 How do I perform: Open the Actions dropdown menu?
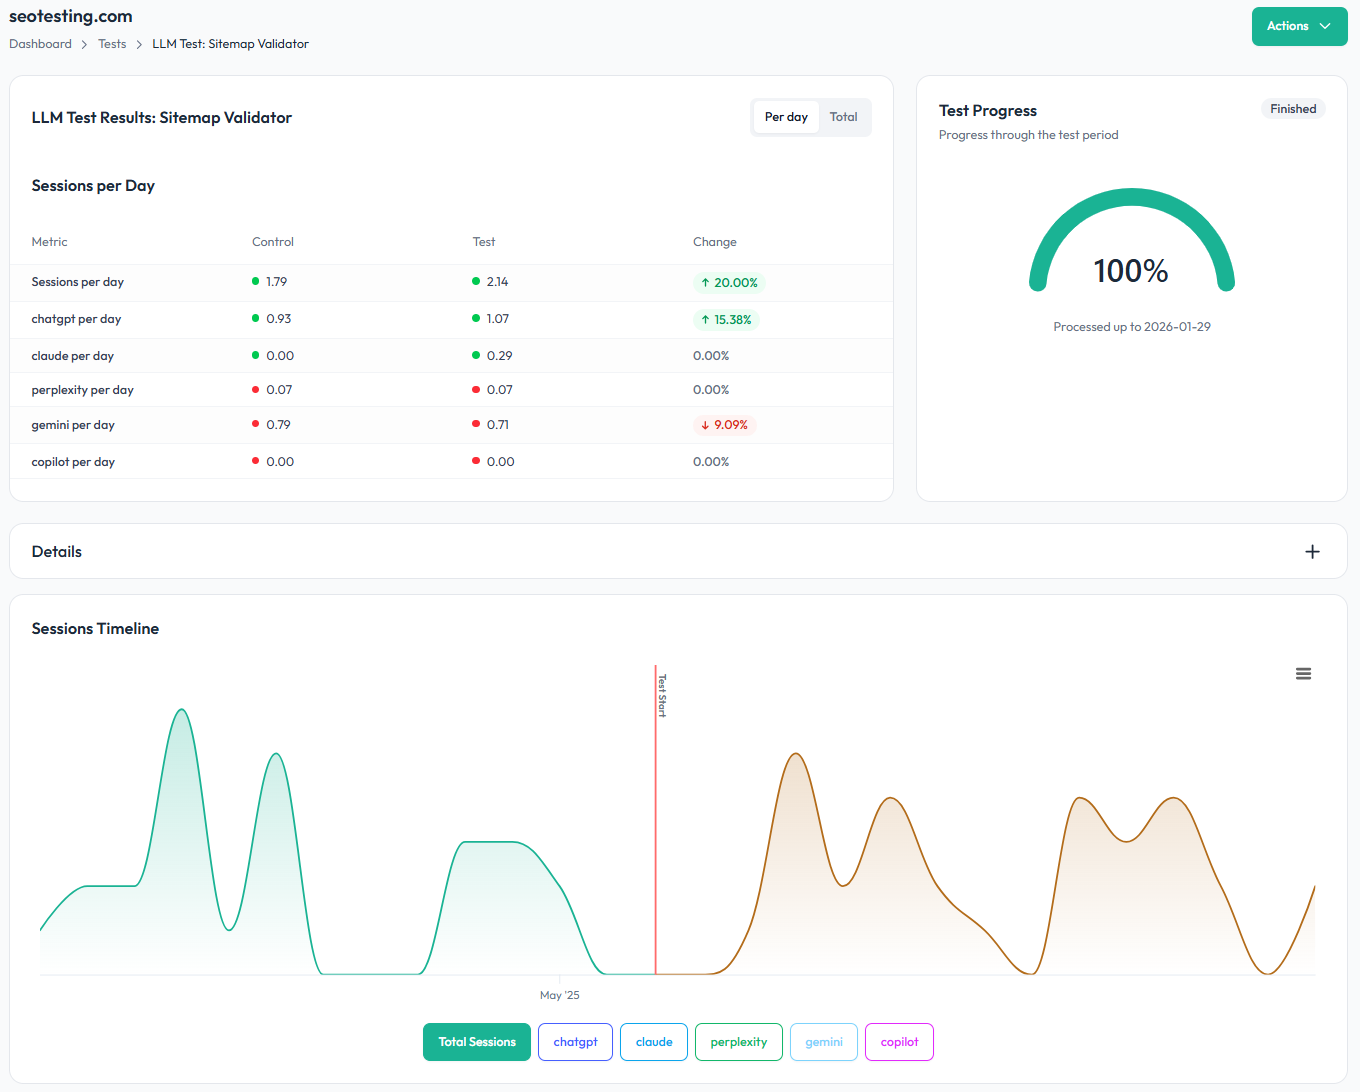point(1299,26)
